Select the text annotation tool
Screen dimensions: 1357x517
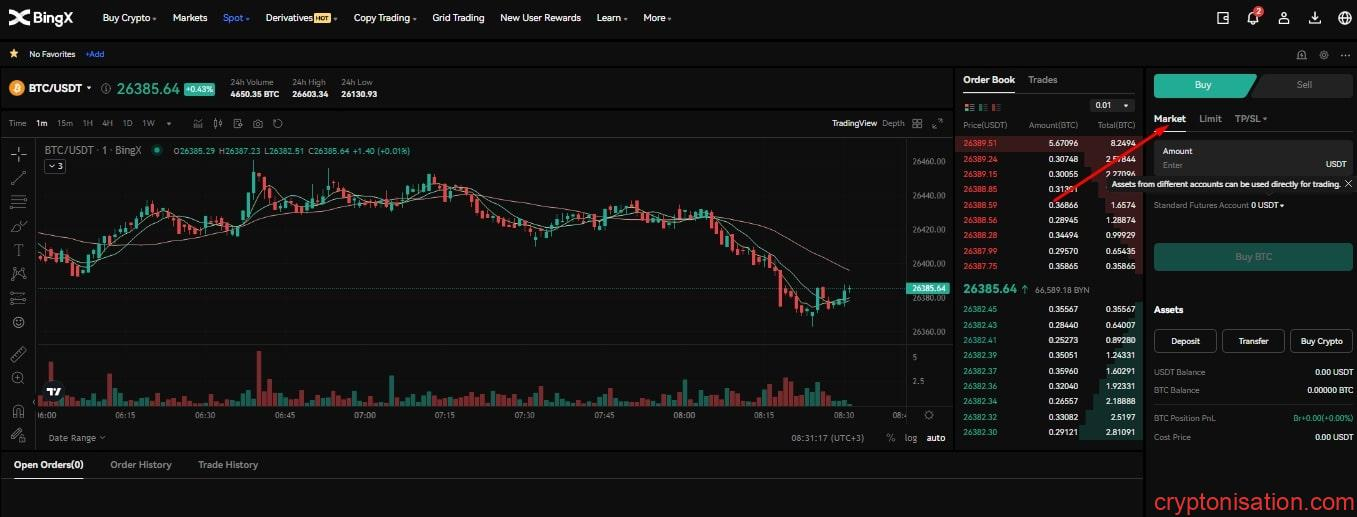[x=18, y=250]
